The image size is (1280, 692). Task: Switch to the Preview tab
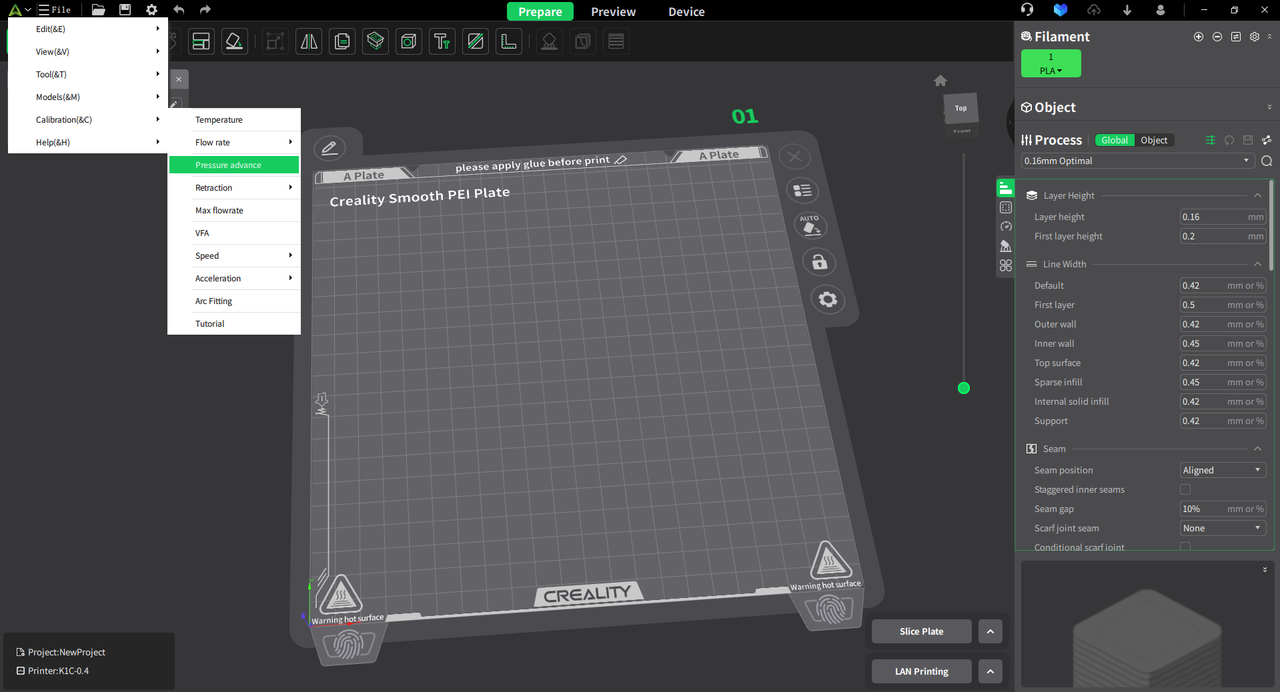613,12
